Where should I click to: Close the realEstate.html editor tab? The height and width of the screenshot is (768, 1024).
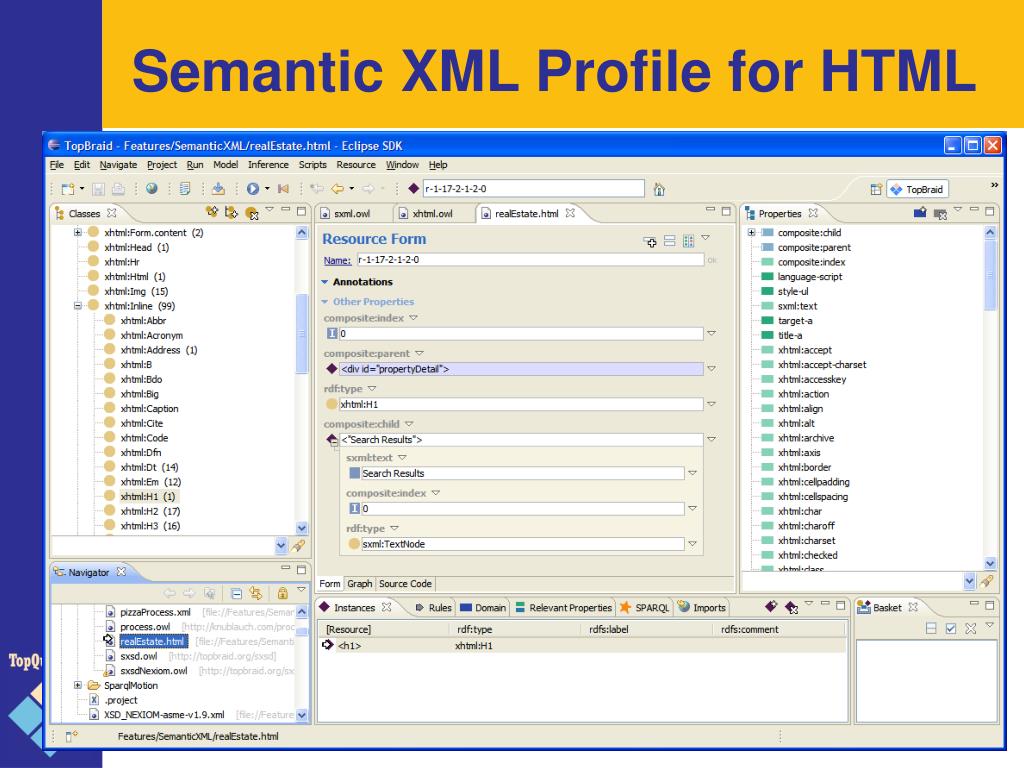pos(570,213)
